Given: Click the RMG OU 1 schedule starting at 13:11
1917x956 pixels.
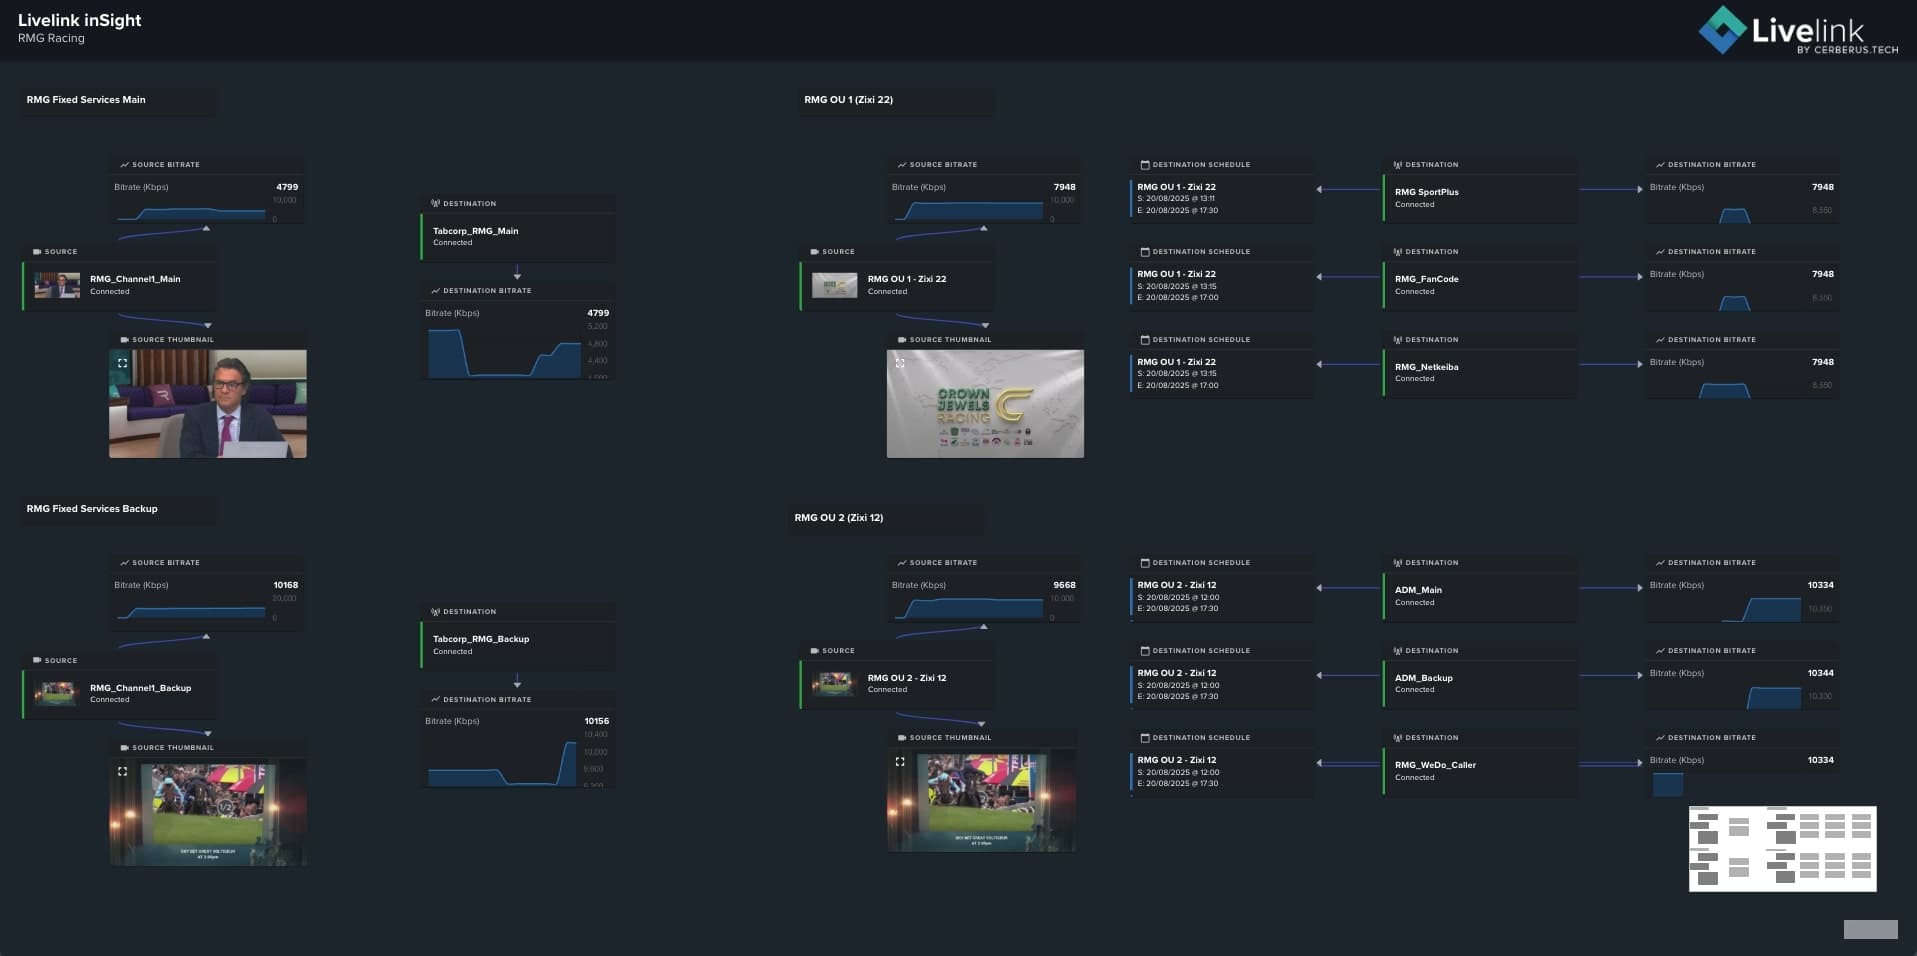Looking at the screenshot, I should [x=1222, y=198].
